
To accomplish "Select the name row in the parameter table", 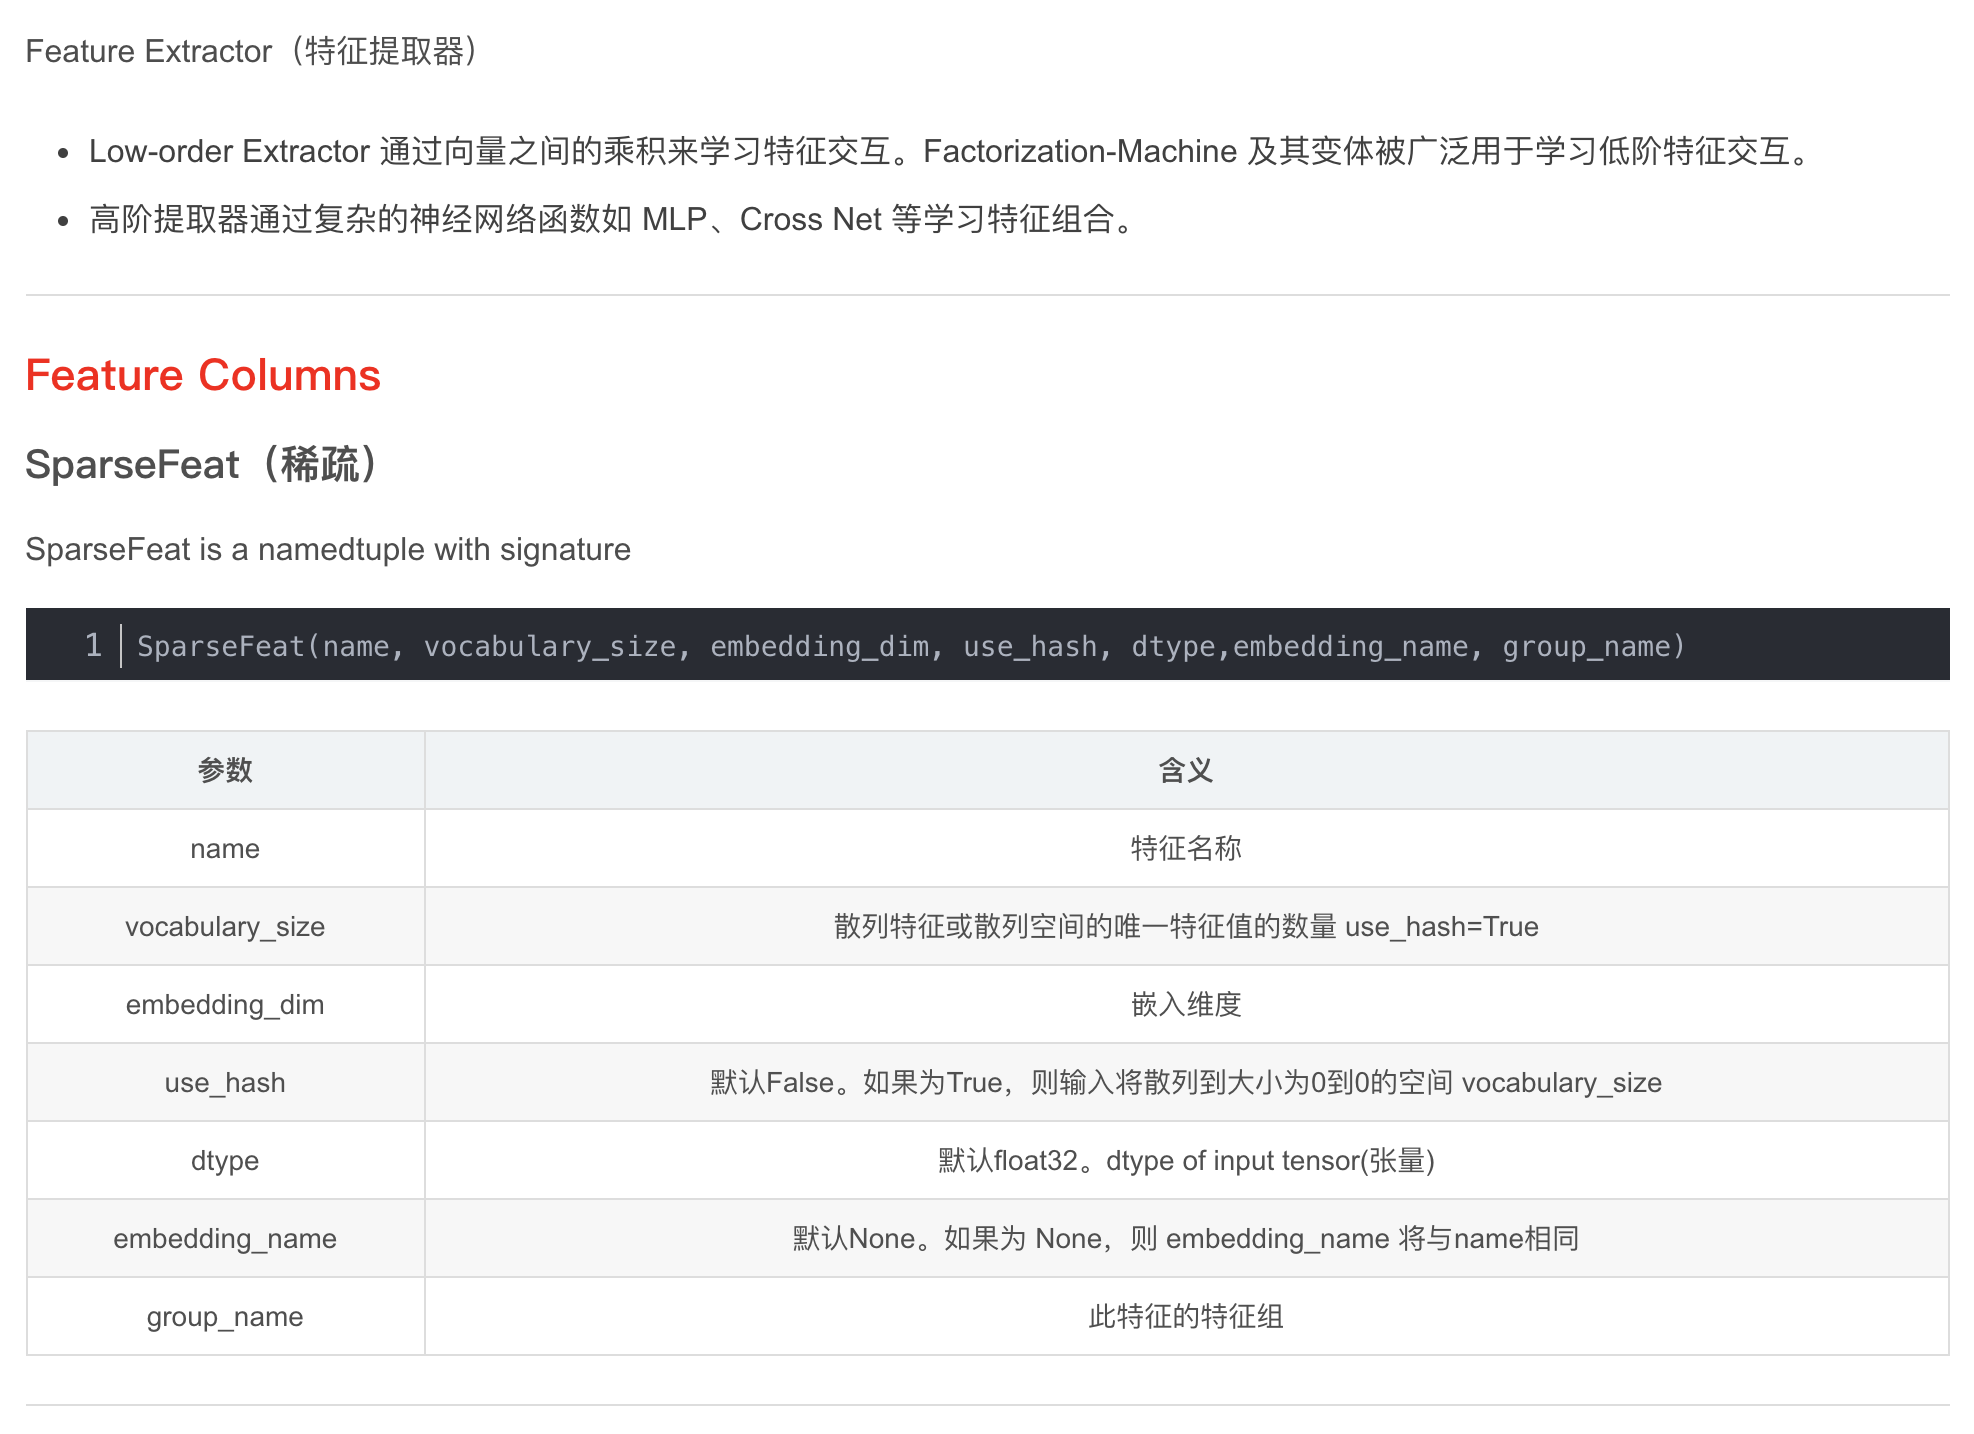I will coord(224,848).
